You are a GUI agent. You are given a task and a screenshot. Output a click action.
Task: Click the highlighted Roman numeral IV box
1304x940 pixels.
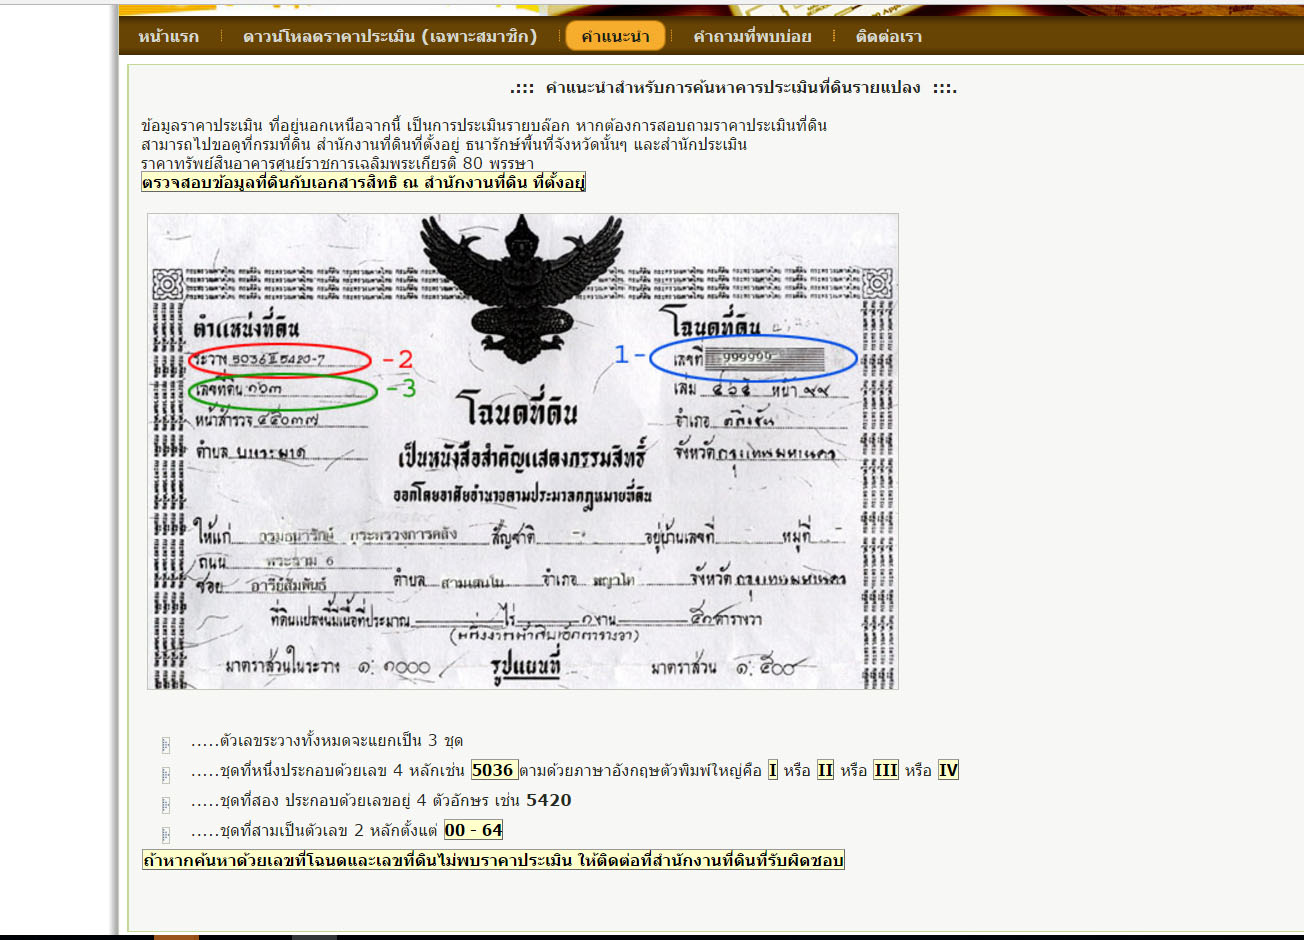click(948, 771)
